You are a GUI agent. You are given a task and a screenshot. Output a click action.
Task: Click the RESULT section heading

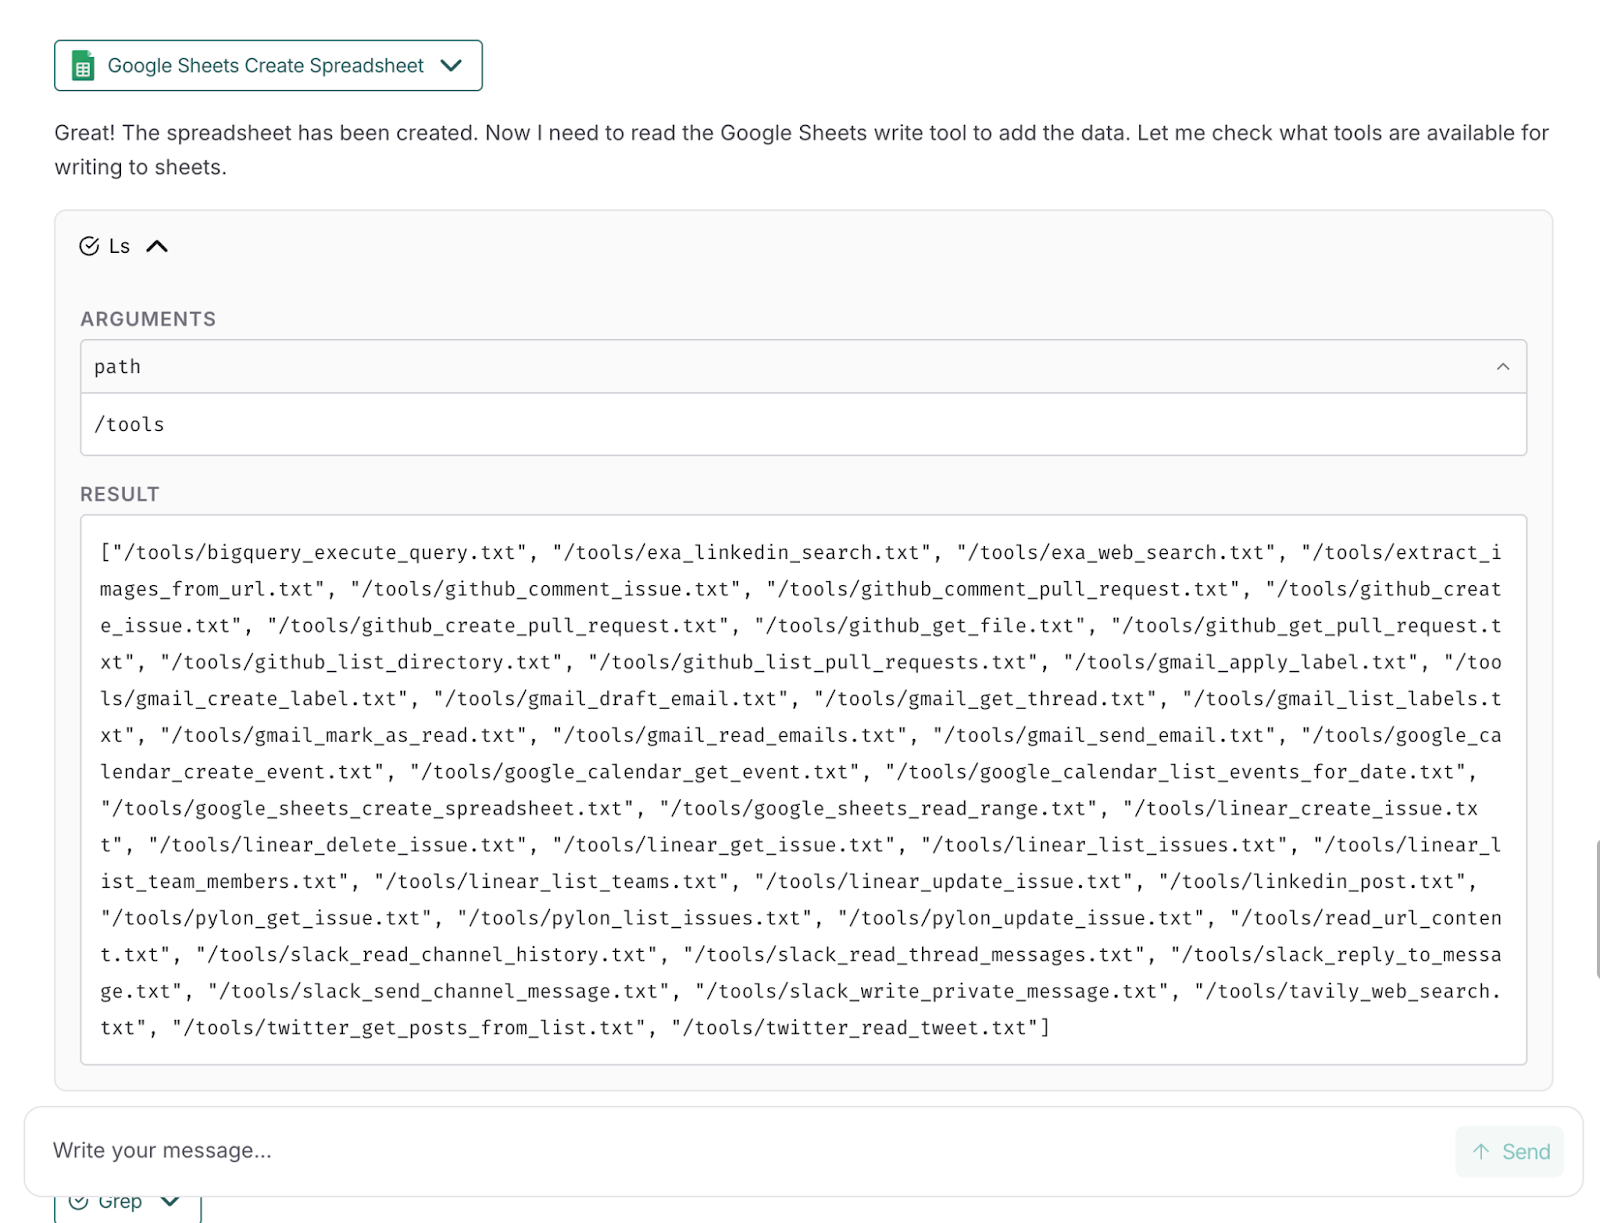coord(120,494)
